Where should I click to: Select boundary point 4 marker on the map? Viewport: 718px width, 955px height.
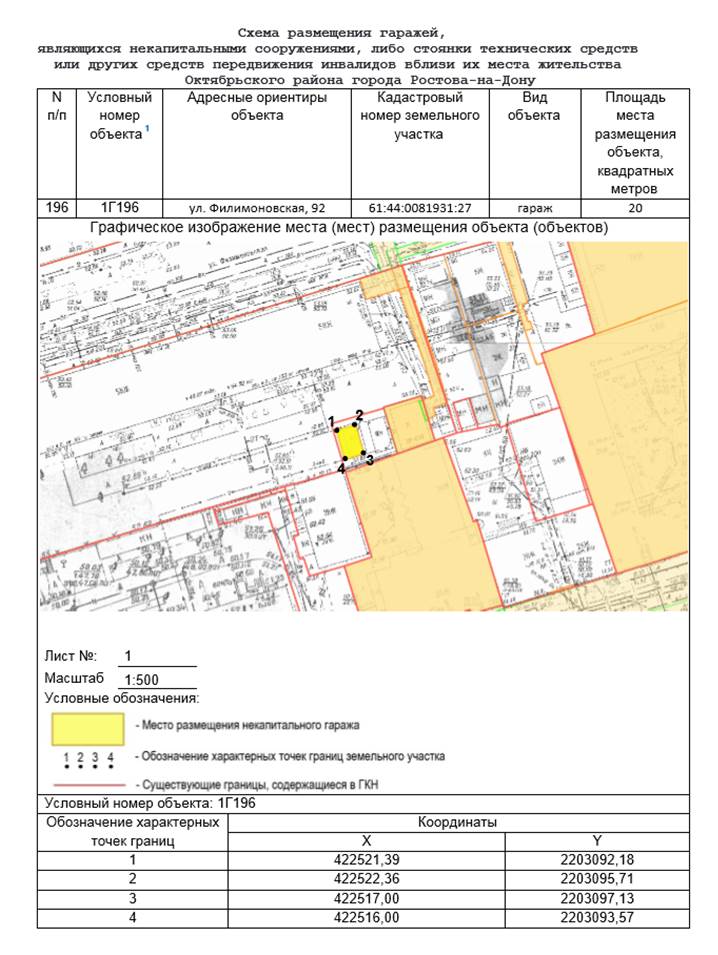pos(345,459)
